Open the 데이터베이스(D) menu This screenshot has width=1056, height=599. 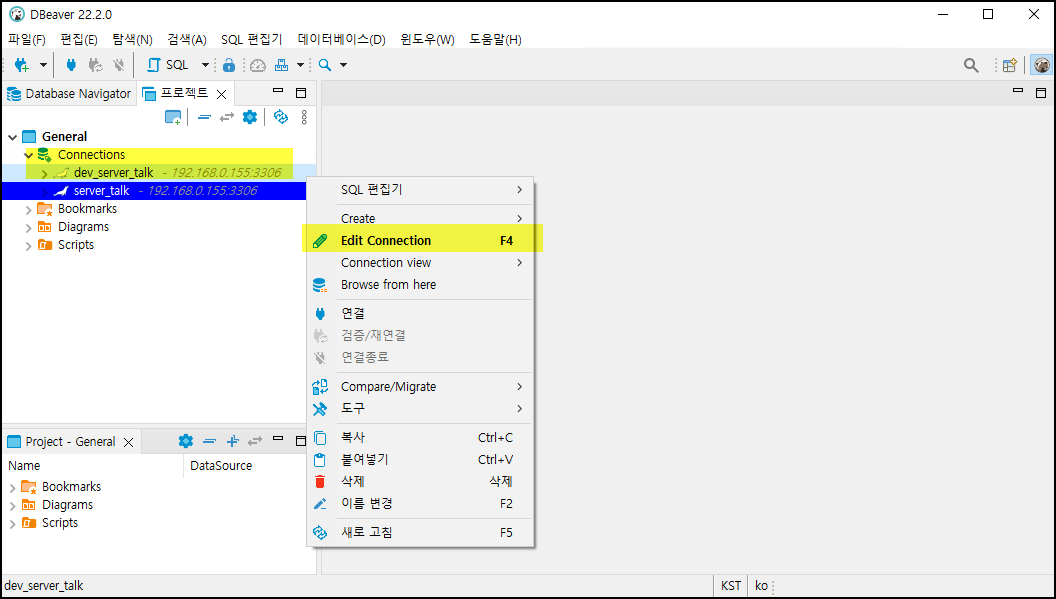341,40
